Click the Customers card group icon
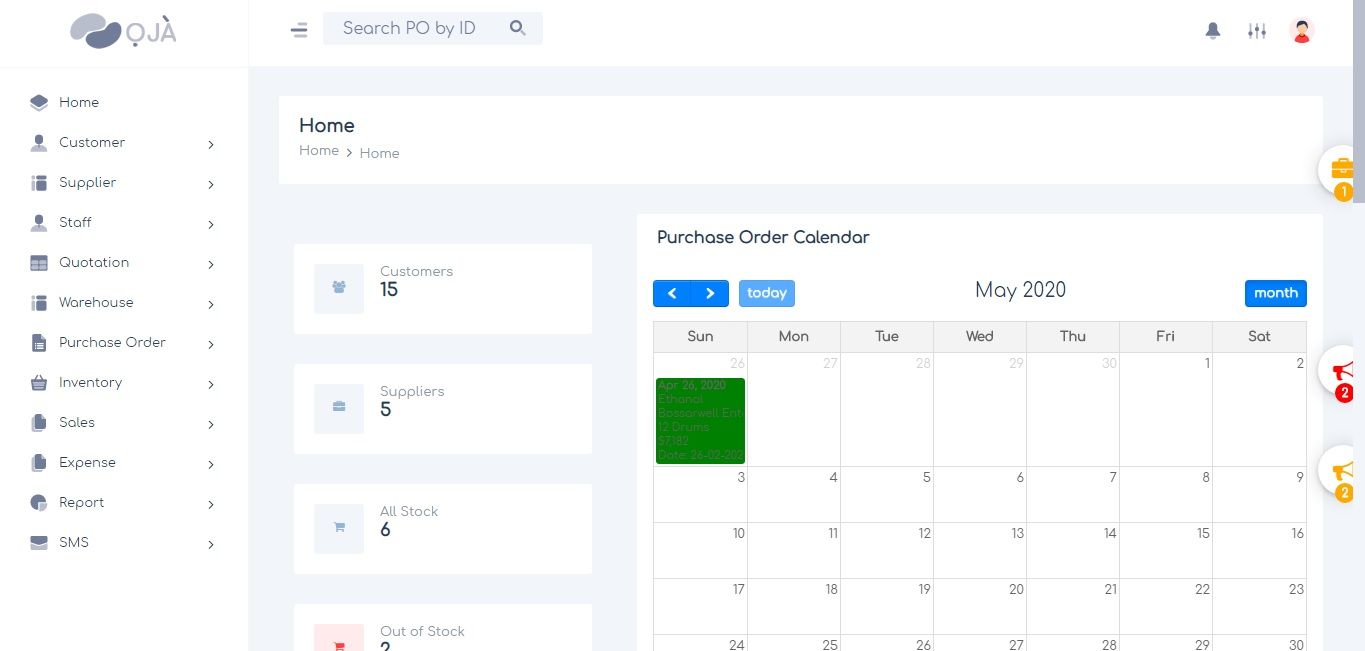Image resolution: width=1365 pixels, height=651 pixels. 339,288
